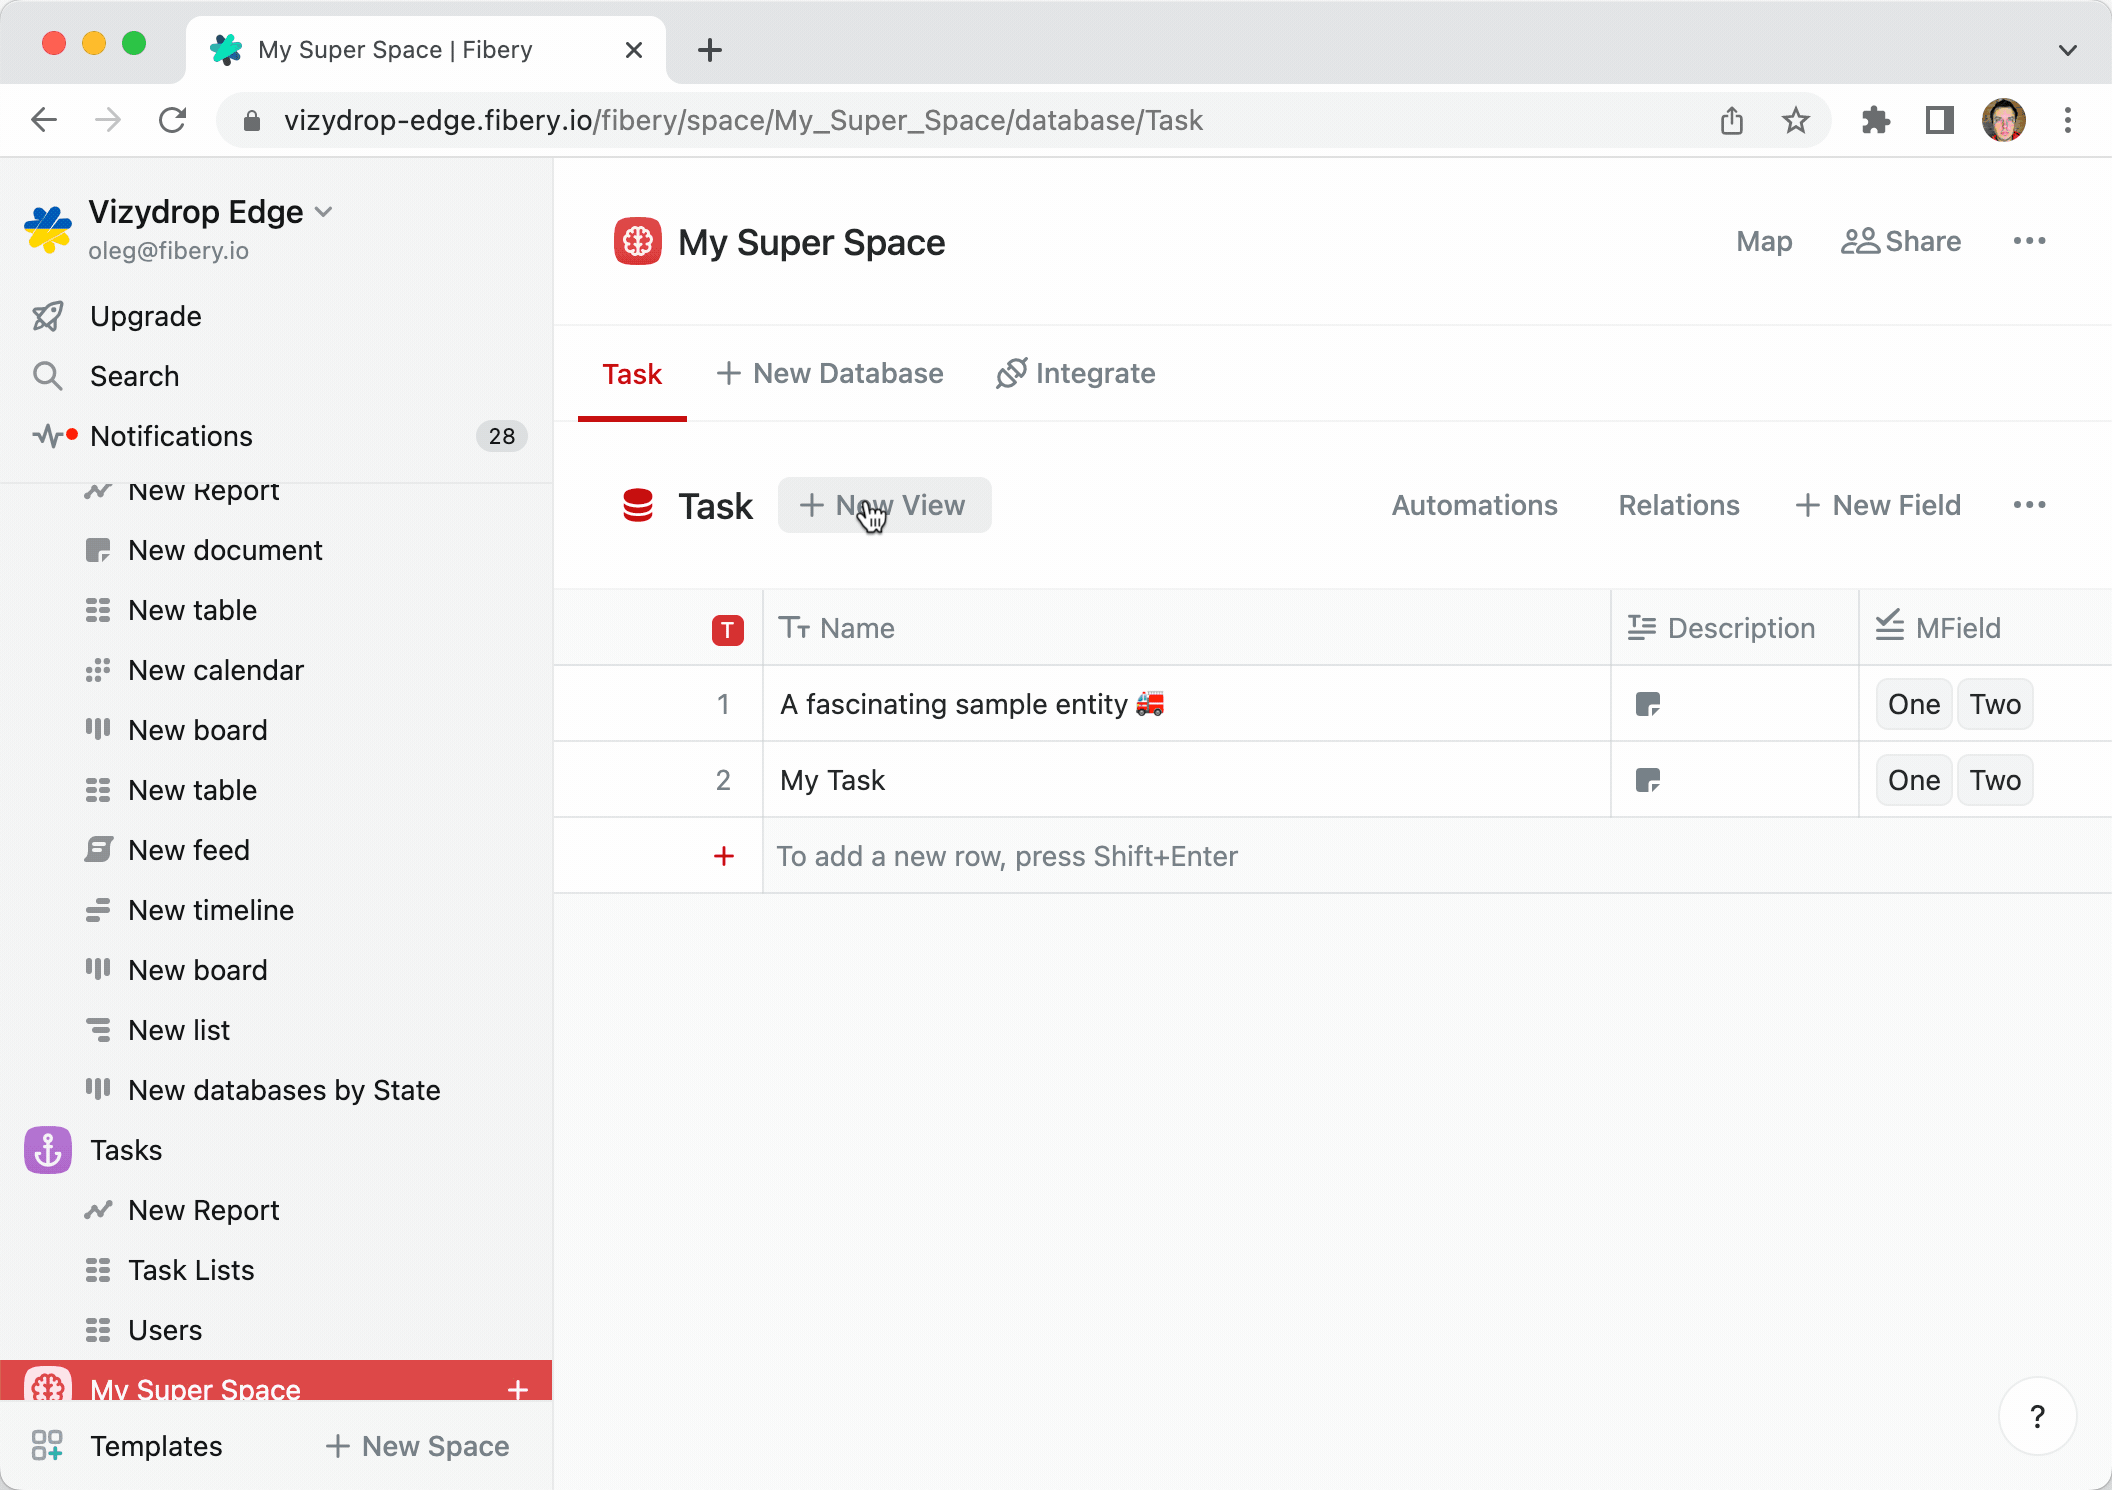Viewport: 2112px width, 1490px height.
Task: Click the New View button
Action: pyautogui.click(x=884, y=506)
